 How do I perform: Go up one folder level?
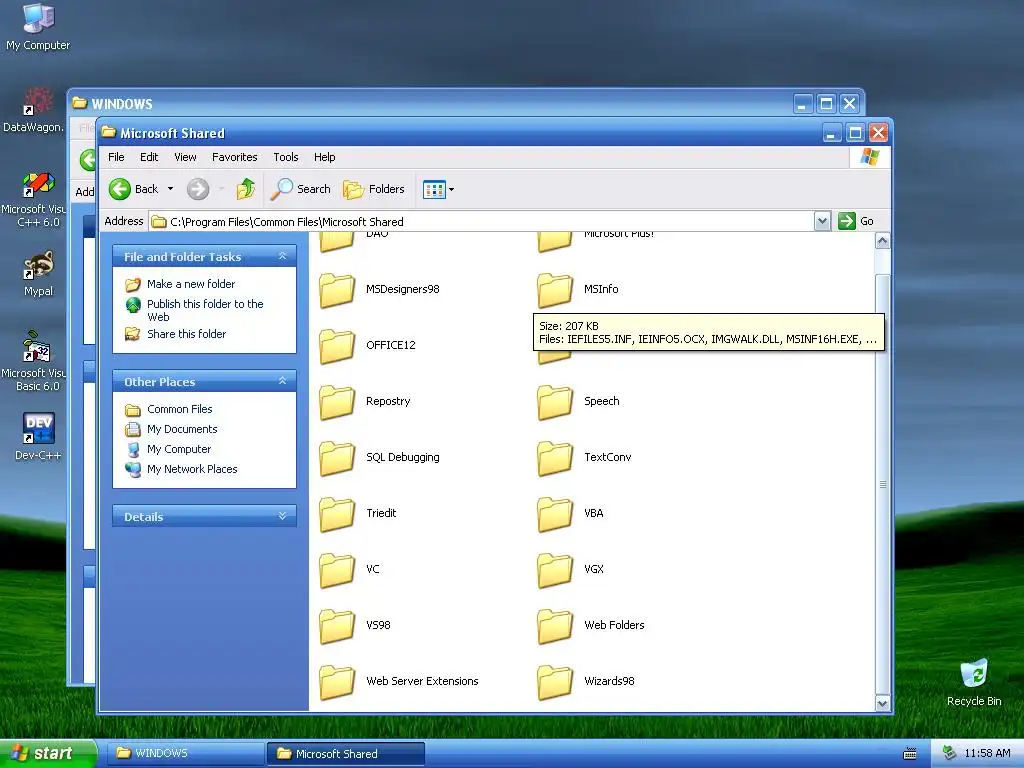coord(246,189)
